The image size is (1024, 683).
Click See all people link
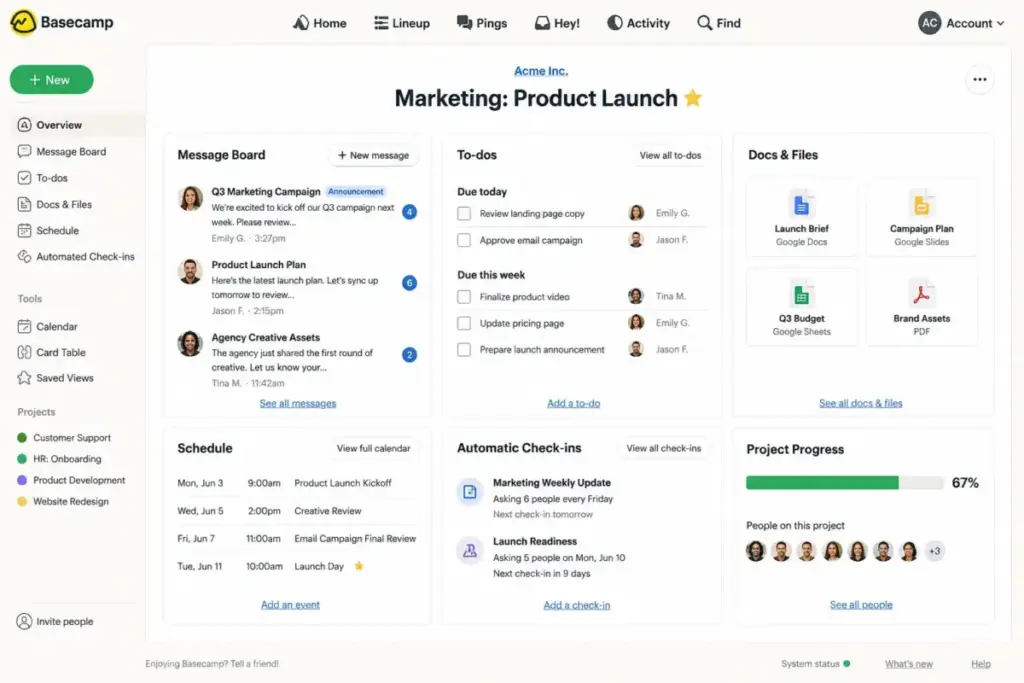click(x=861, y=605)
